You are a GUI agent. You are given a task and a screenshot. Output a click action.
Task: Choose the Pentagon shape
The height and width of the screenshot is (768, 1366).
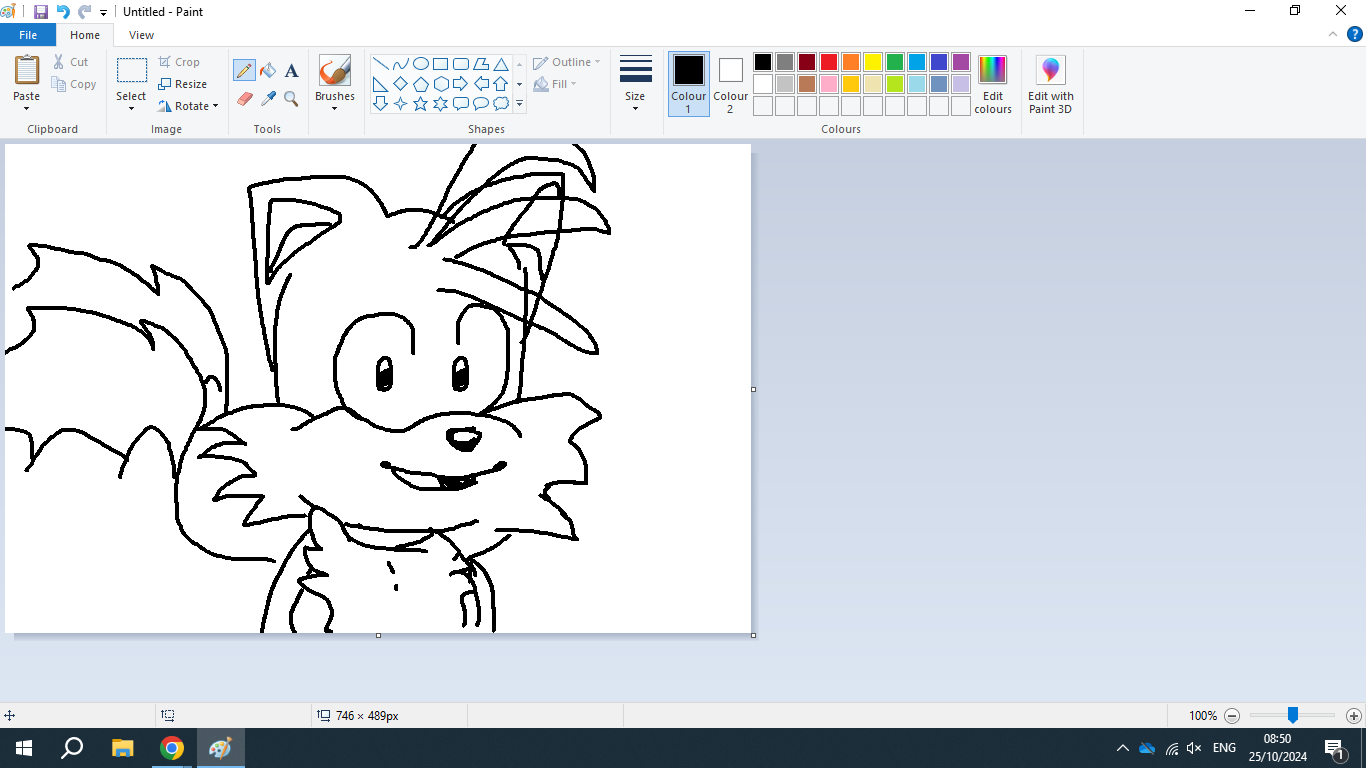(421, 84)
